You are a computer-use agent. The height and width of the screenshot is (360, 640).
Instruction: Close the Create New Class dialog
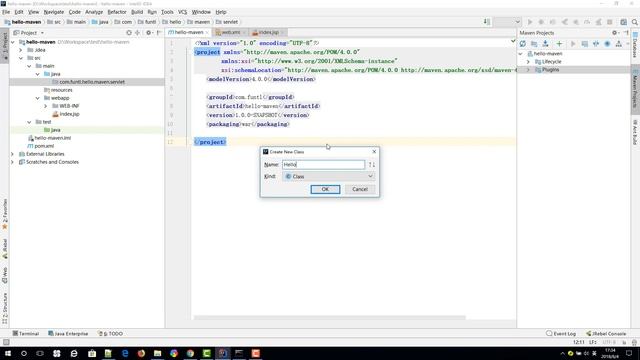(374, 151)
